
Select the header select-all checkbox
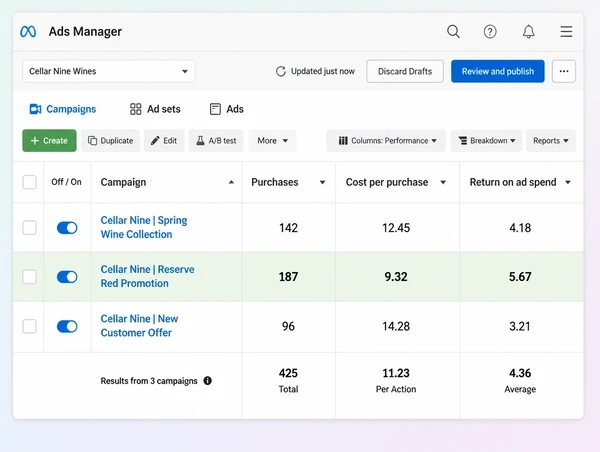29,182
